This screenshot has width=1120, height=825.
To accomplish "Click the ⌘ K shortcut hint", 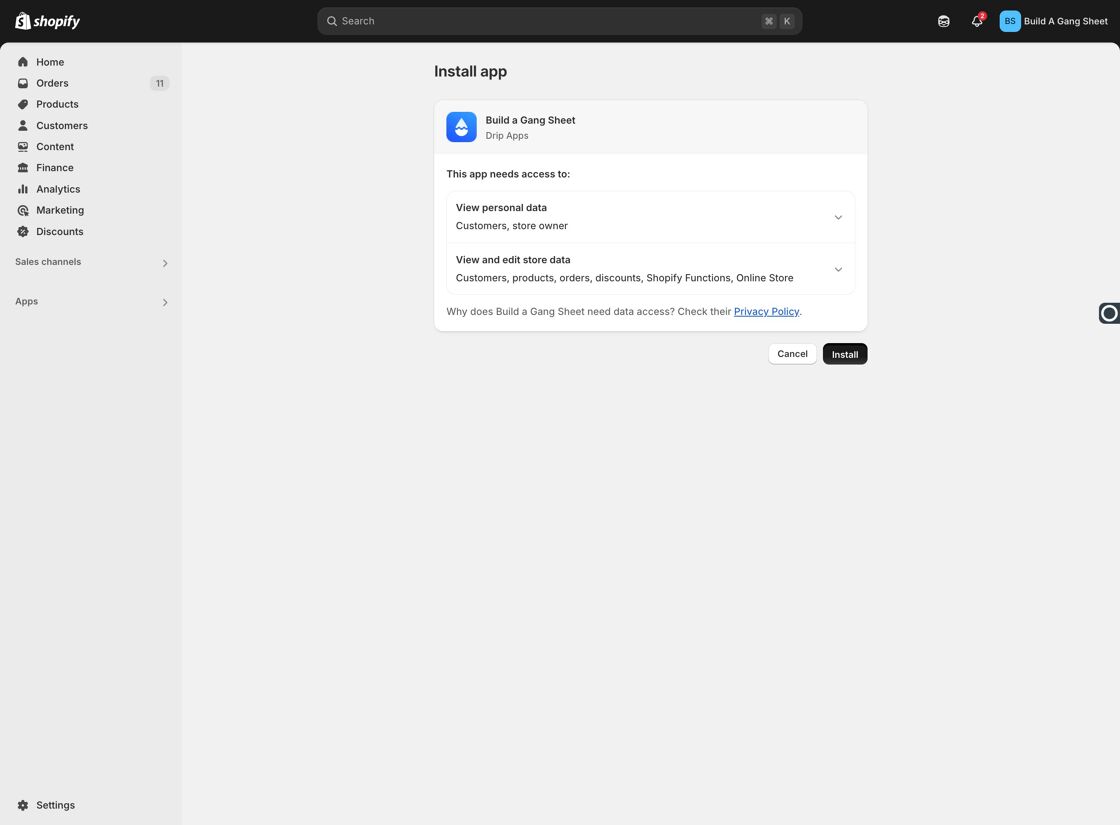I will tap(778, 21).
